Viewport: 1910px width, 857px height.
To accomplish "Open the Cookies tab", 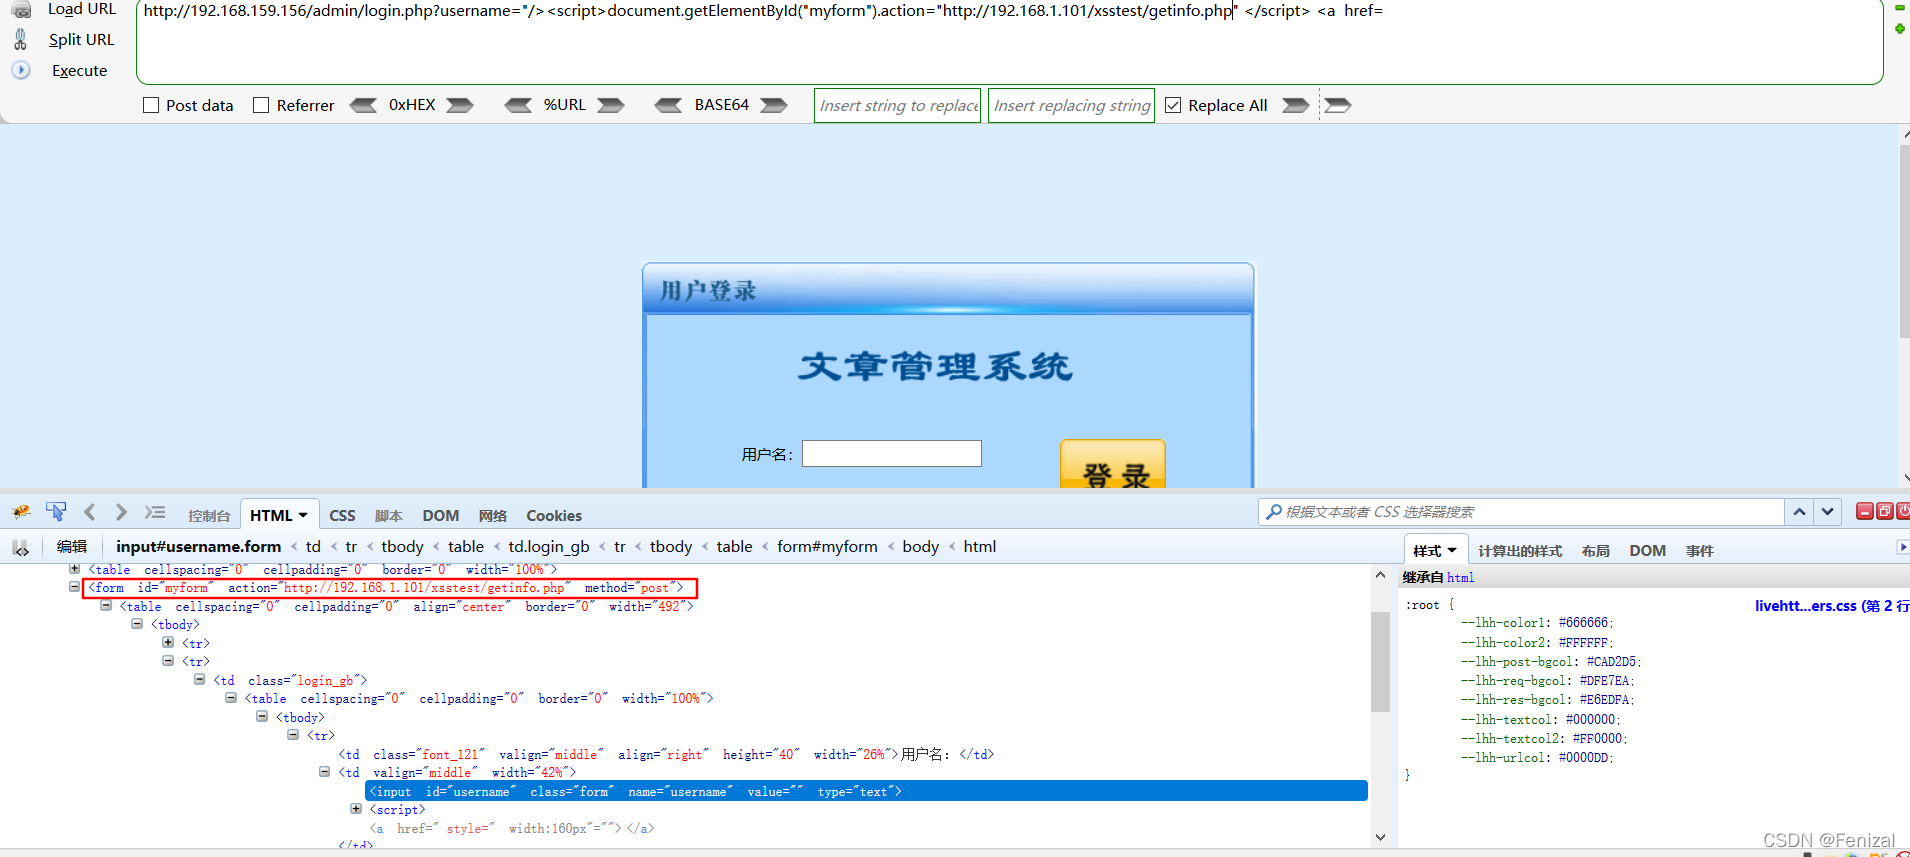I will point(554,516).
